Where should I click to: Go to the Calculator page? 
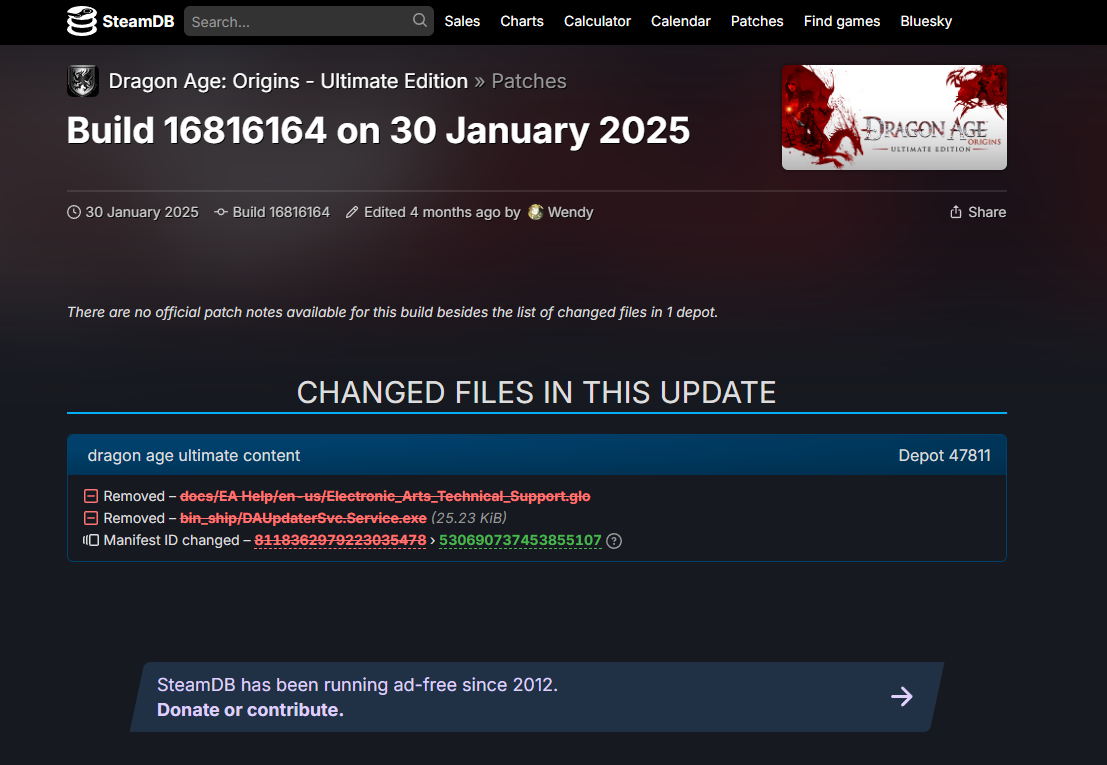[597, 21]
